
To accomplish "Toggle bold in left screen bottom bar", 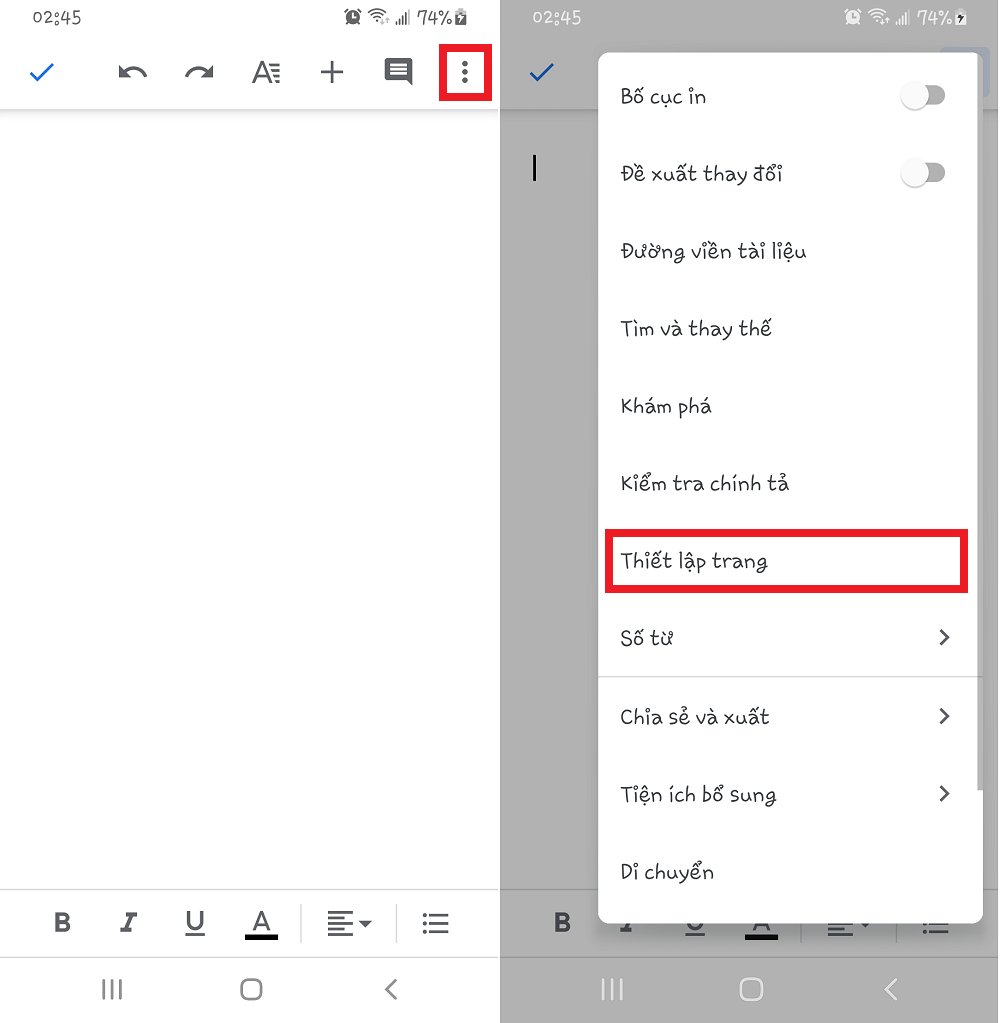I will click(x=63, y=923).
